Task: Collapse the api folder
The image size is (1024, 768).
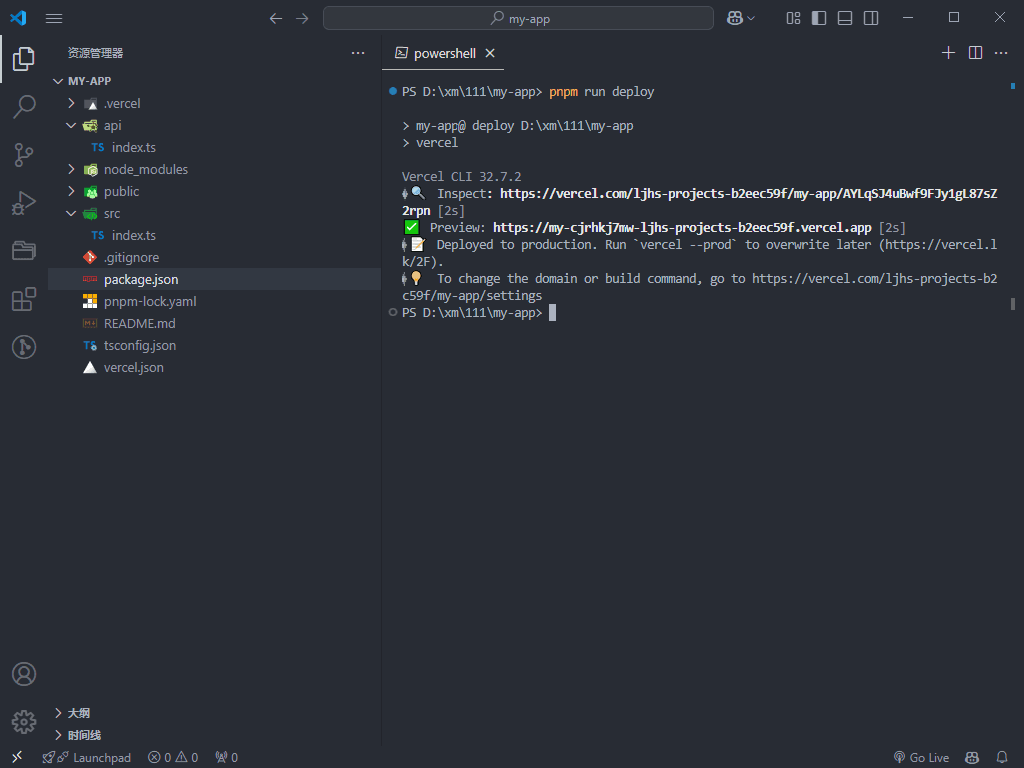Action: pos(214,125)
